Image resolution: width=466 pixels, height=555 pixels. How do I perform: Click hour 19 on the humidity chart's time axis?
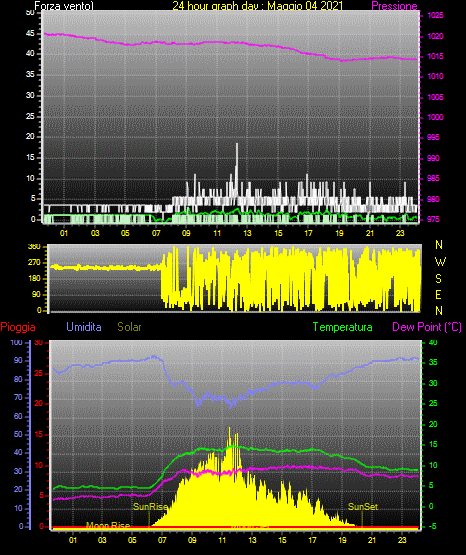pos(342,540)
